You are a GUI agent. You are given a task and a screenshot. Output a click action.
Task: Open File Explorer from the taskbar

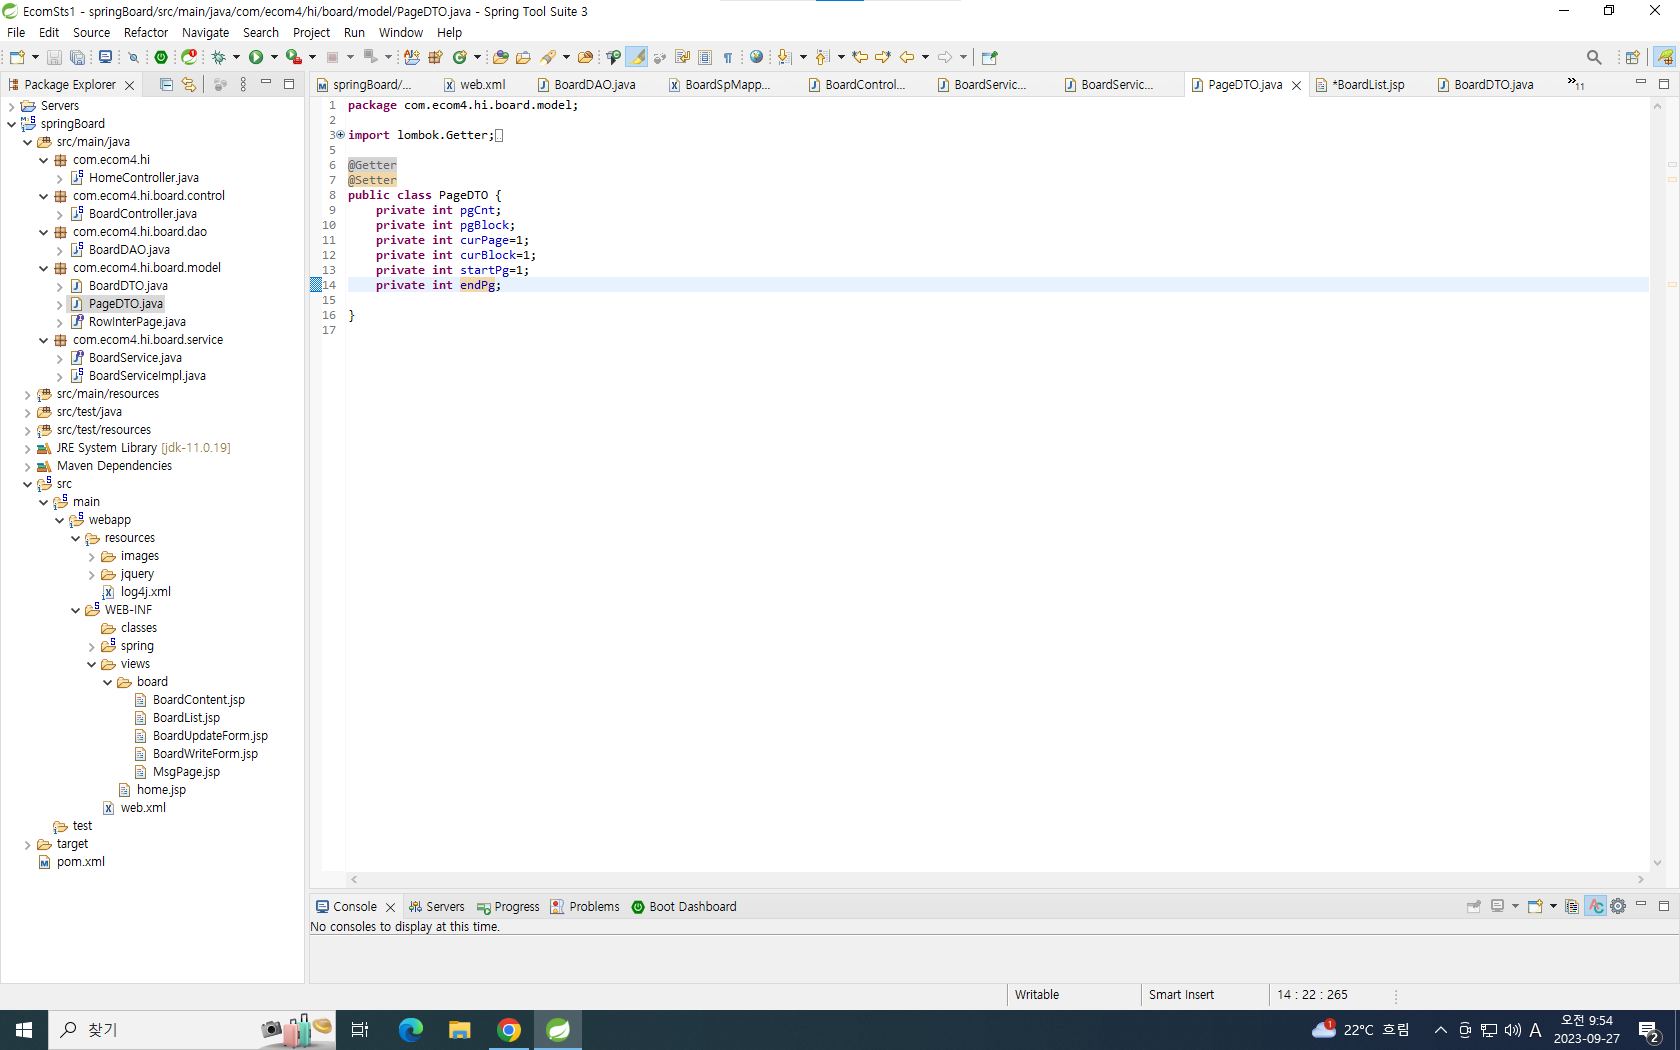click(x=460, y=1030)
